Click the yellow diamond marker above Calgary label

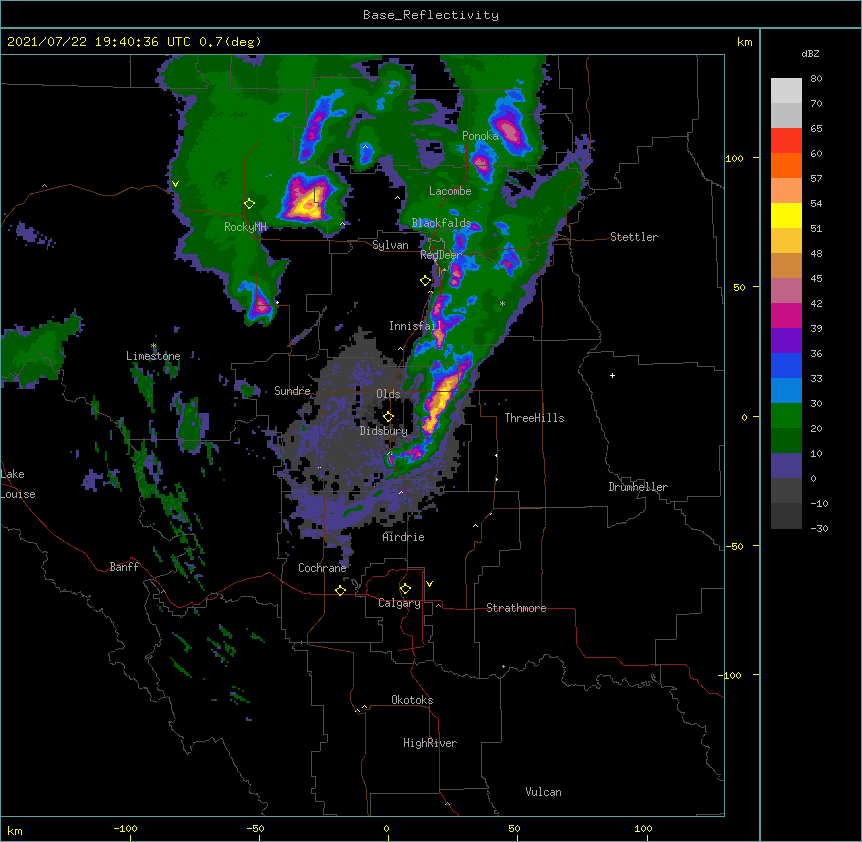[x=405, y=589]
